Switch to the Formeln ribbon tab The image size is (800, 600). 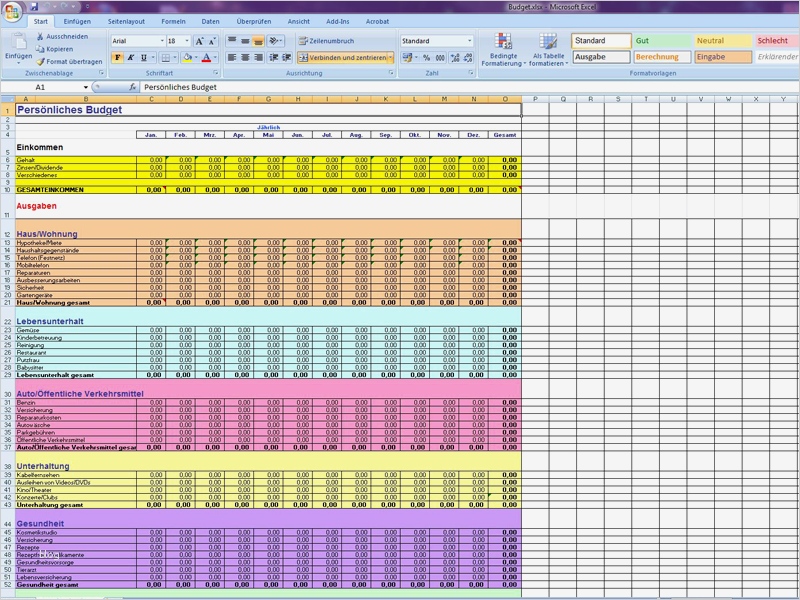[x=173, y=21]
